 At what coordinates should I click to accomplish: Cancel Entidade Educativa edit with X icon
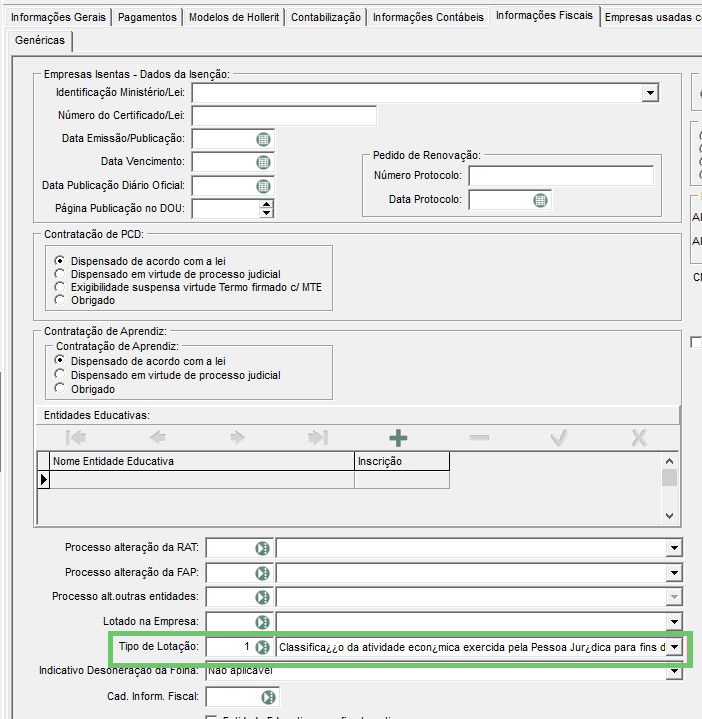[x=639, y=438]
